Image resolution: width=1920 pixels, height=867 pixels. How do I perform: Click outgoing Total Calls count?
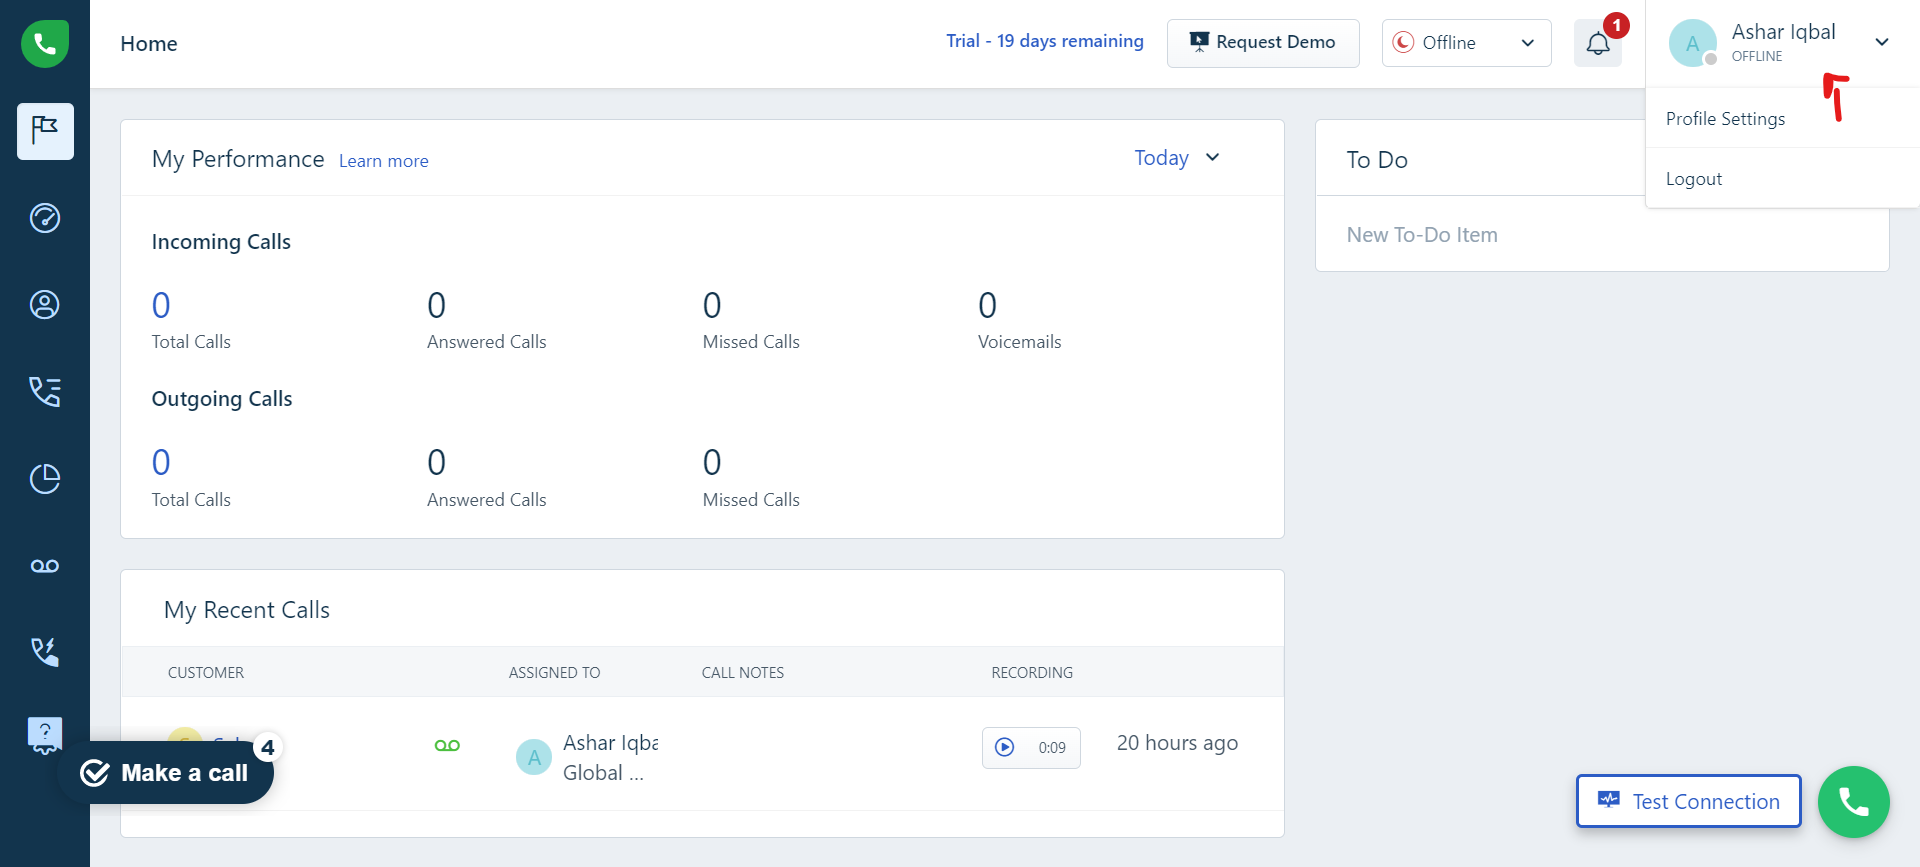[161, 462]
